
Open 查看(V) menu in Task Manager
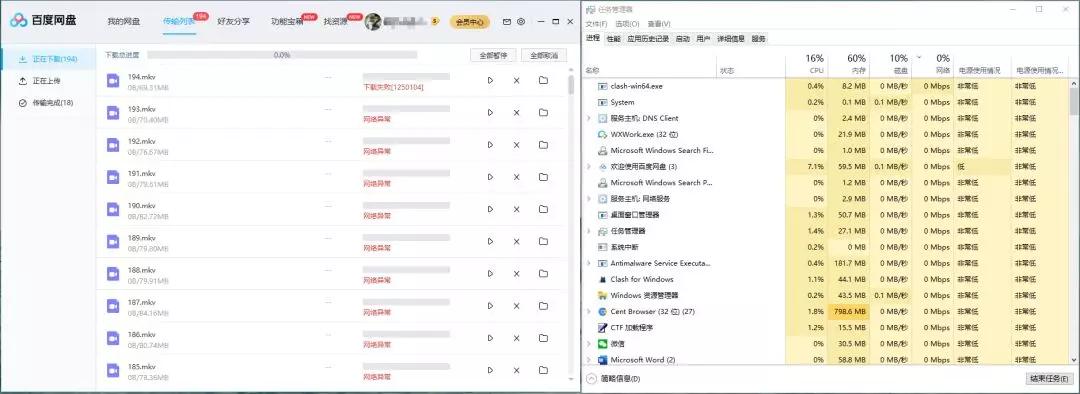658,24
